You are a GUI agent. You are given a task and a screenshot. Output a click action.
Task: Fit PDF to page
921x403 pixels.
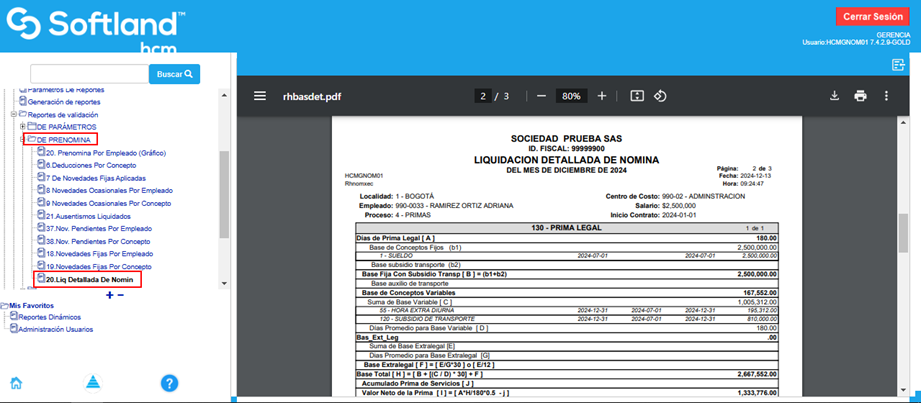point(637,96)
